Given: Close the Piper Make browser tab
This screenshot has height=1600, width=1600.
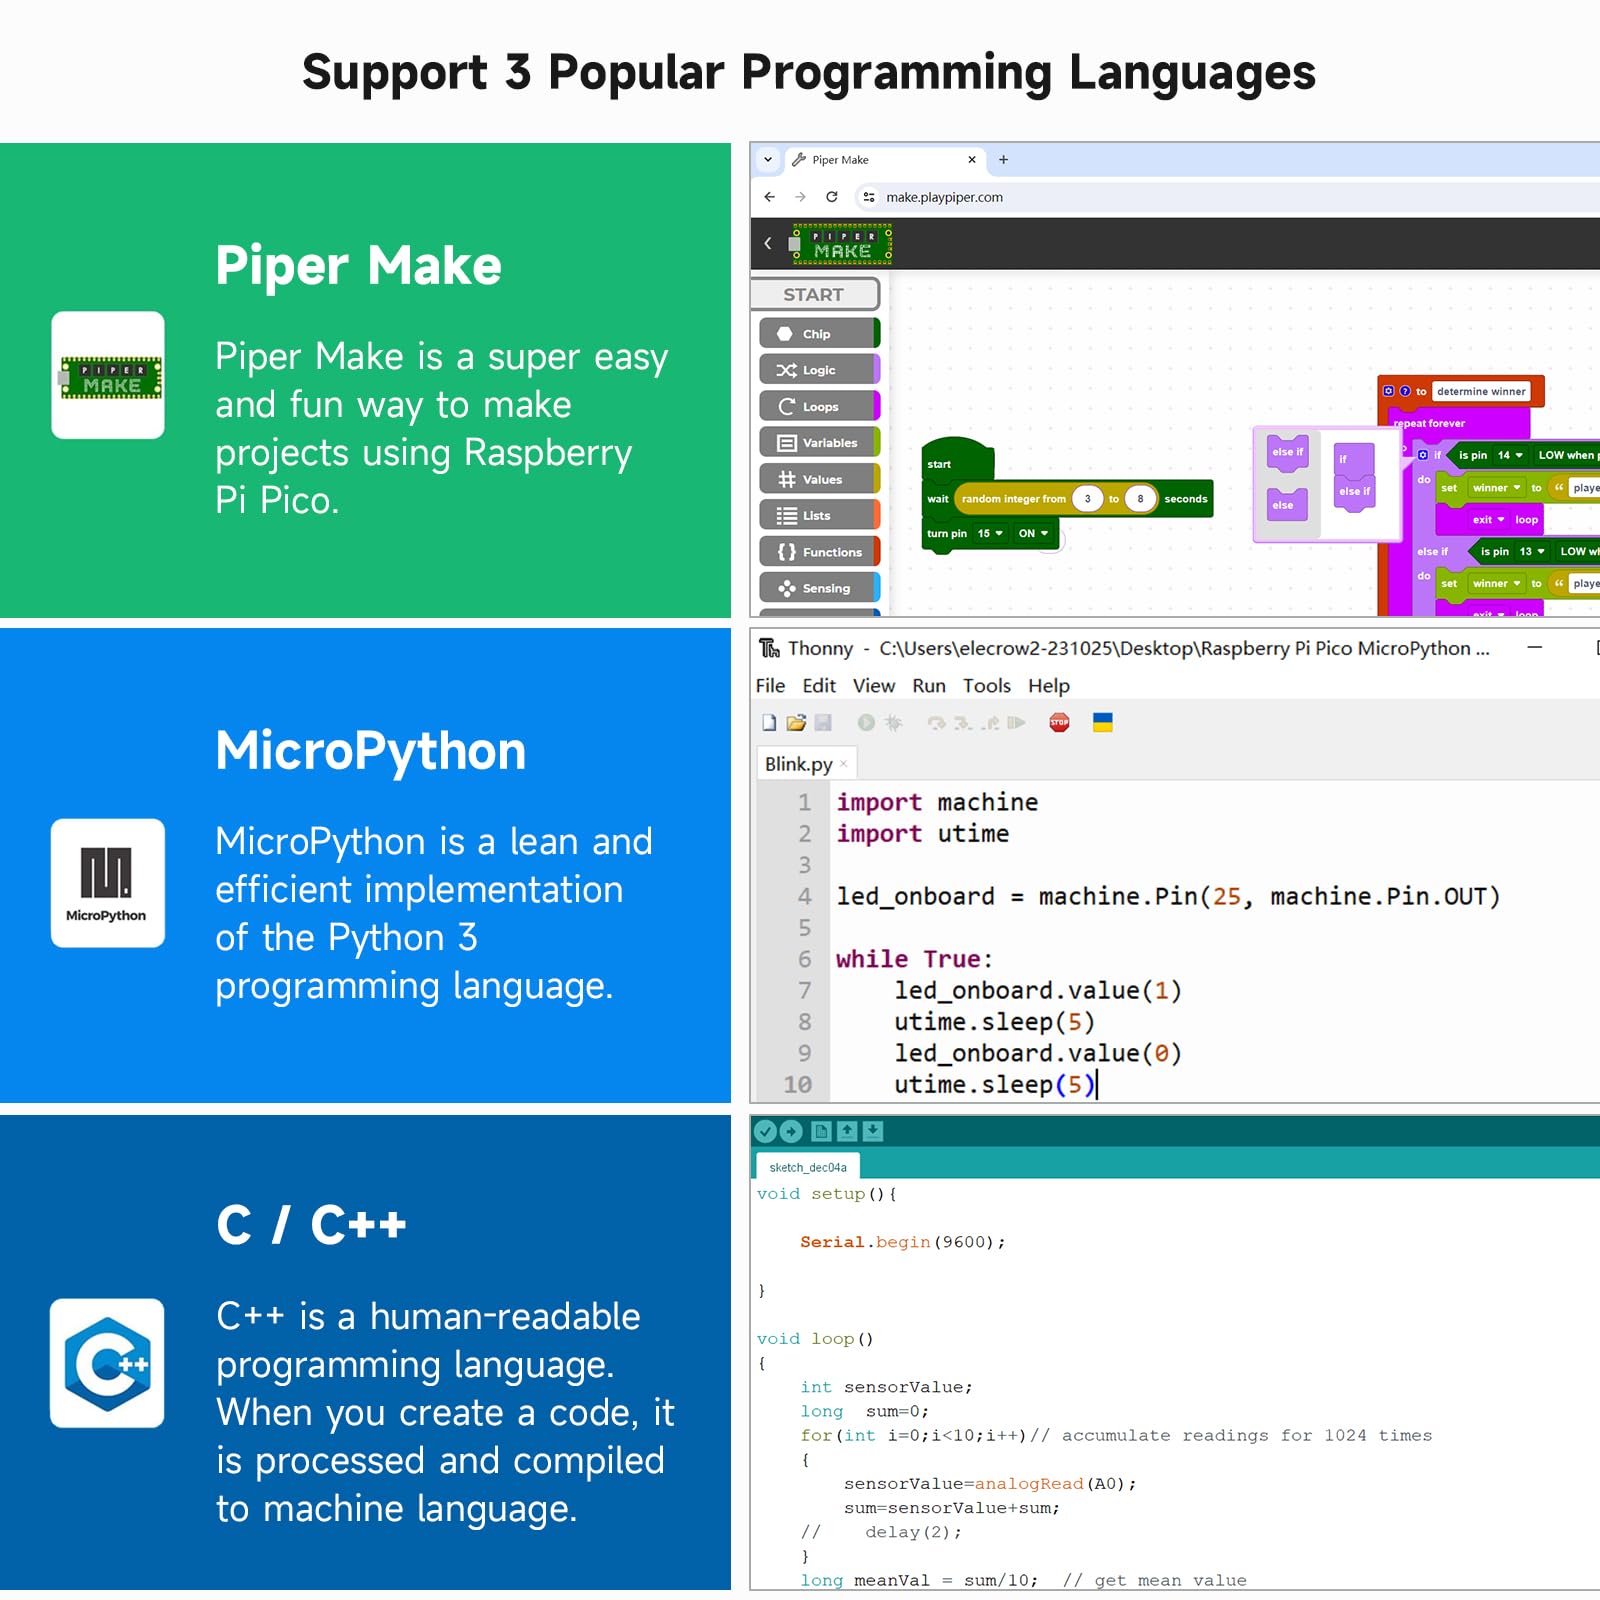Looking at the screenshot, I should pos(971,160).
